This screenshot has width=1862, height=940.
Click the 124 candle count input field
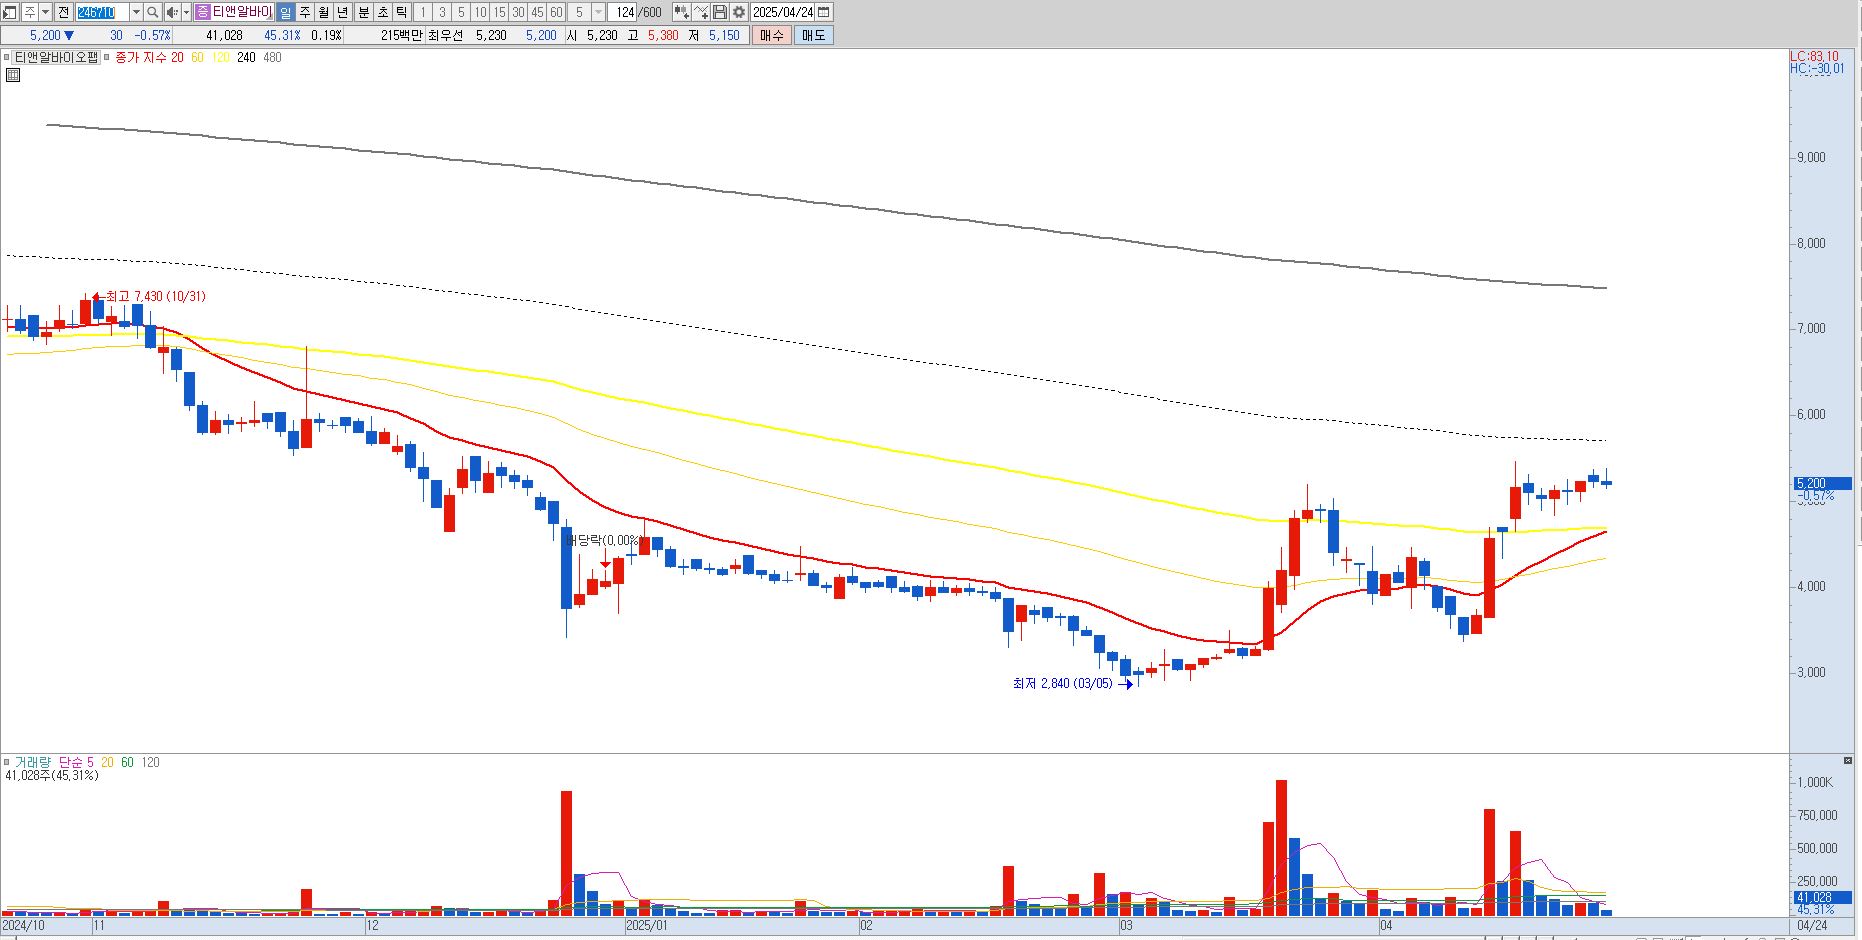coord(622,12)
